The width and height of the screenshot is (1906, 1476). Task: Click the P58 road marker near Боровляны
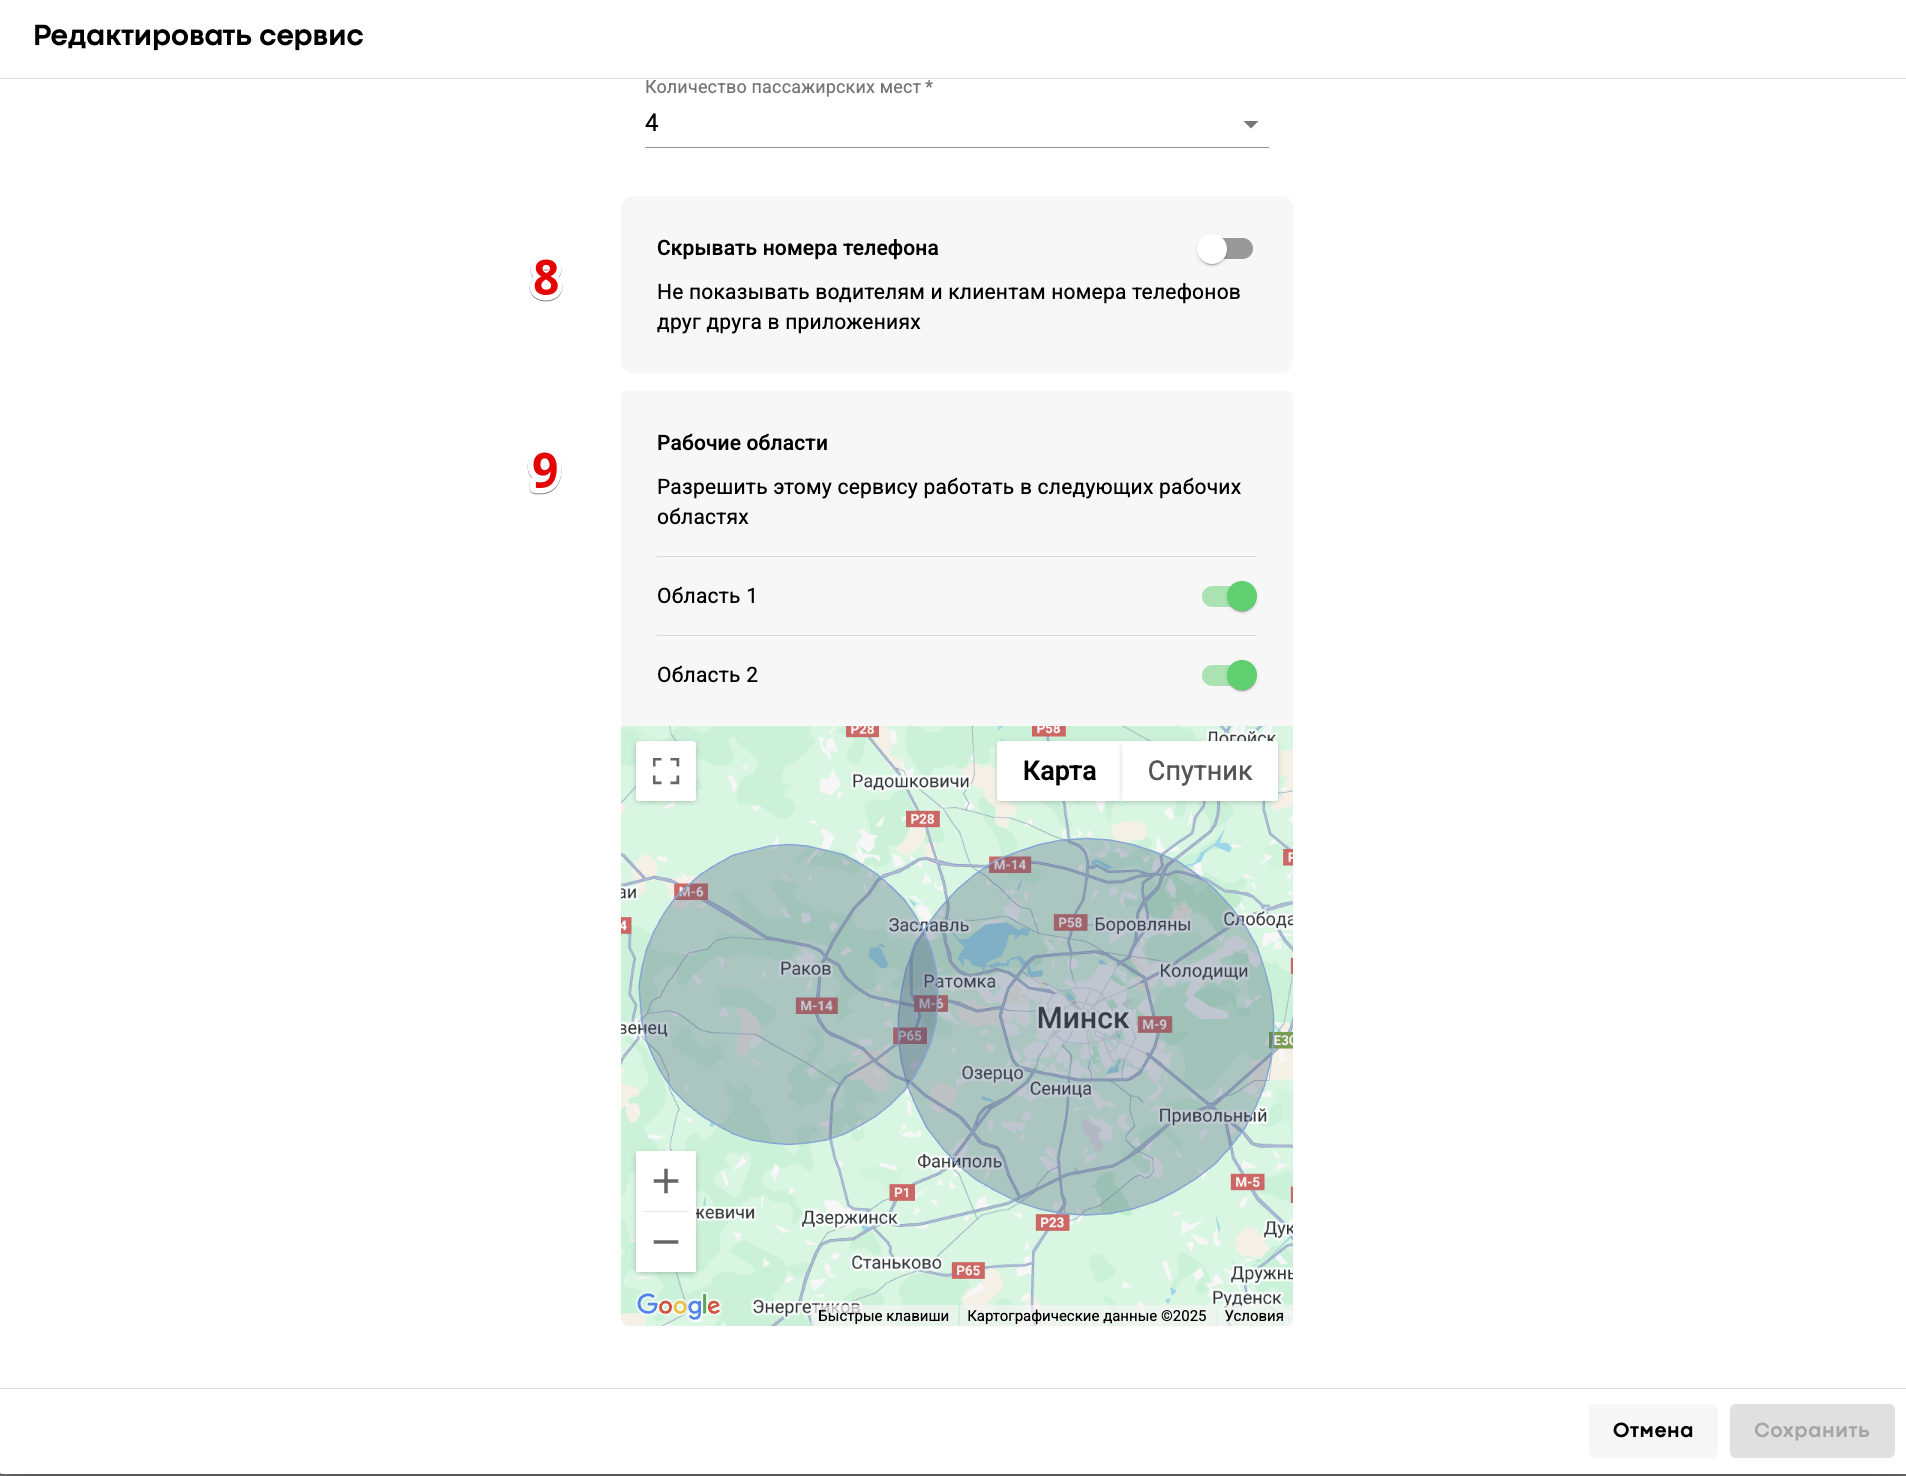tap(1071, 922)
